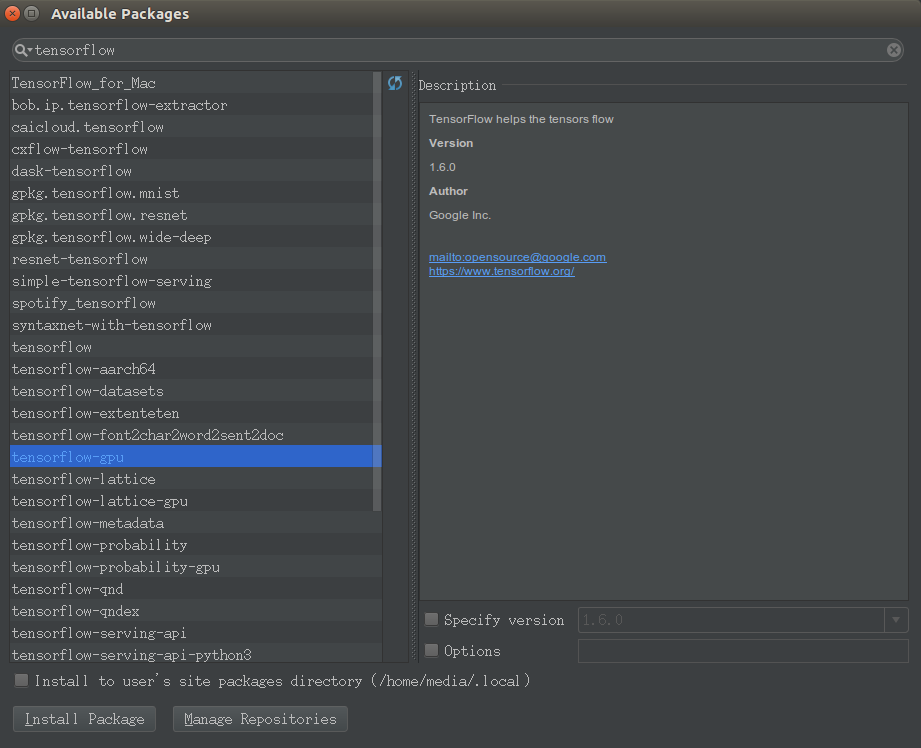Click the package list vertical scrollbar
Screen dimensions: 921x748
[377, 291]
